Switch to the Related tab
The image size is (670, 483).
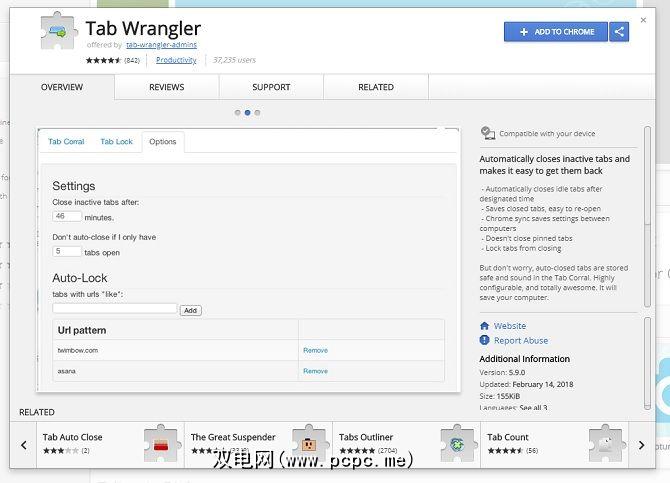(376, 87)
